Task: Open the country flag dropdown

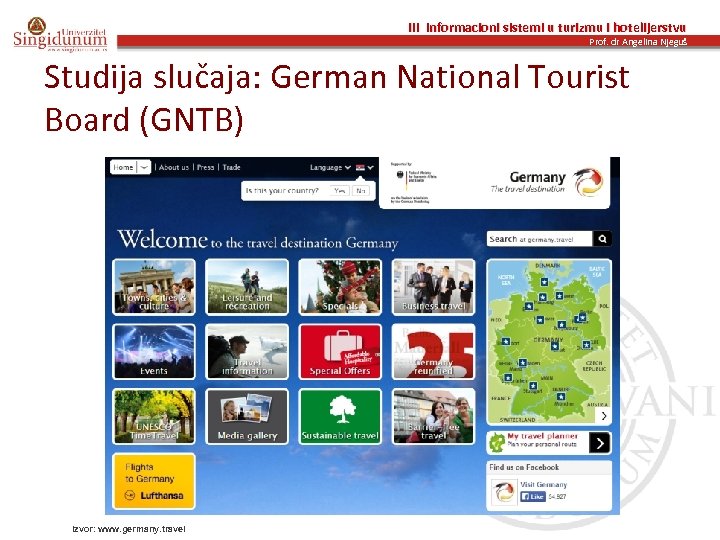Action: coord(365,168)
